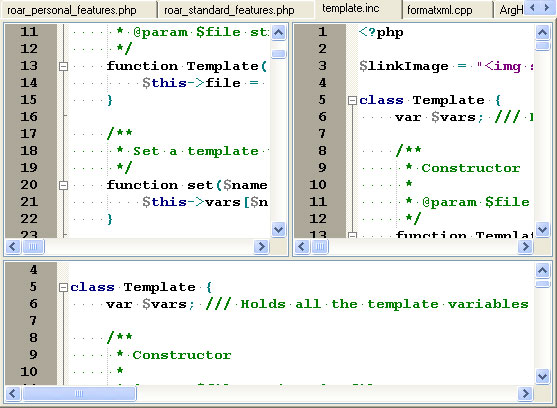This screenshot has height=408, width=557.
Task: Click scroll-left arrow in top-left pane
Action: [x=13, y=246]
